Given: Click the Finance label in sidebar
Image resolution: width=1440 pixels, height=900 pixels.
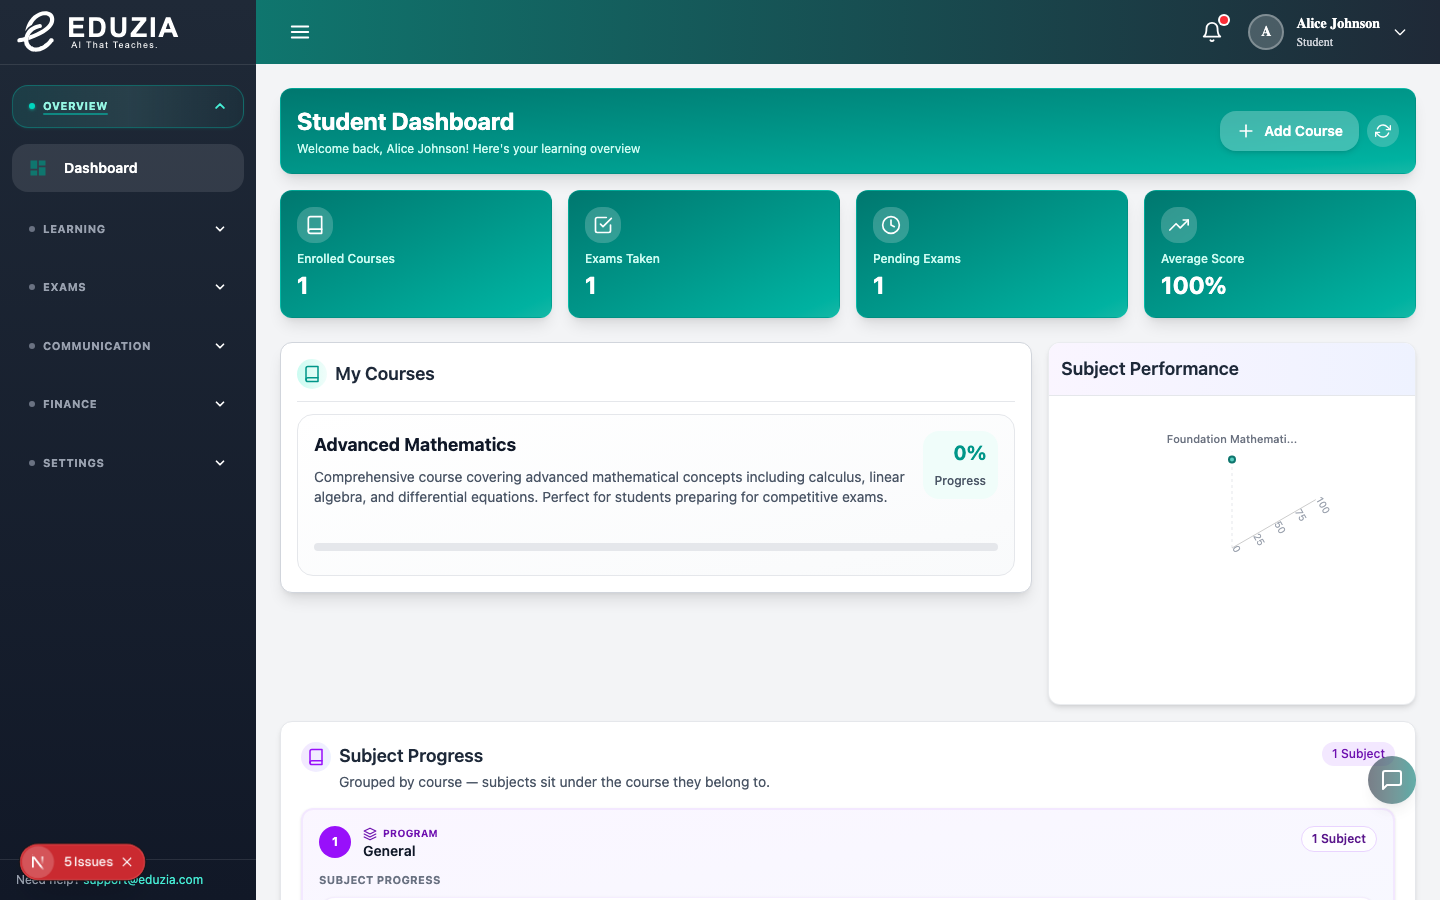Looking at the screenshot, I should pyautogui.click(x=70, y=404).
